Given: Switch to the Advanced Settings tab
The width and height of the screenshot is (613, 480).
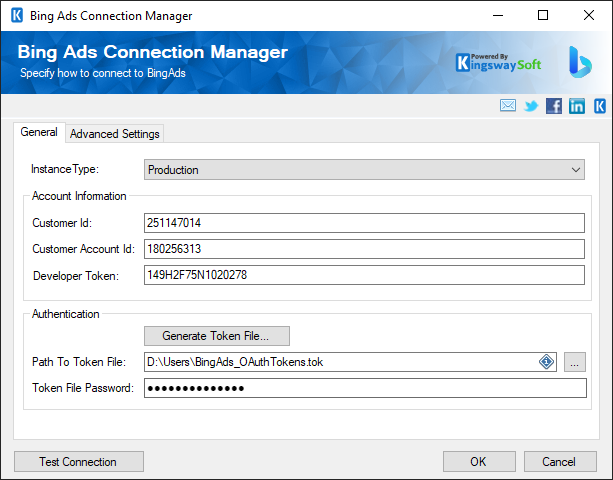Looking at the screenshot, I should point(115,134).
